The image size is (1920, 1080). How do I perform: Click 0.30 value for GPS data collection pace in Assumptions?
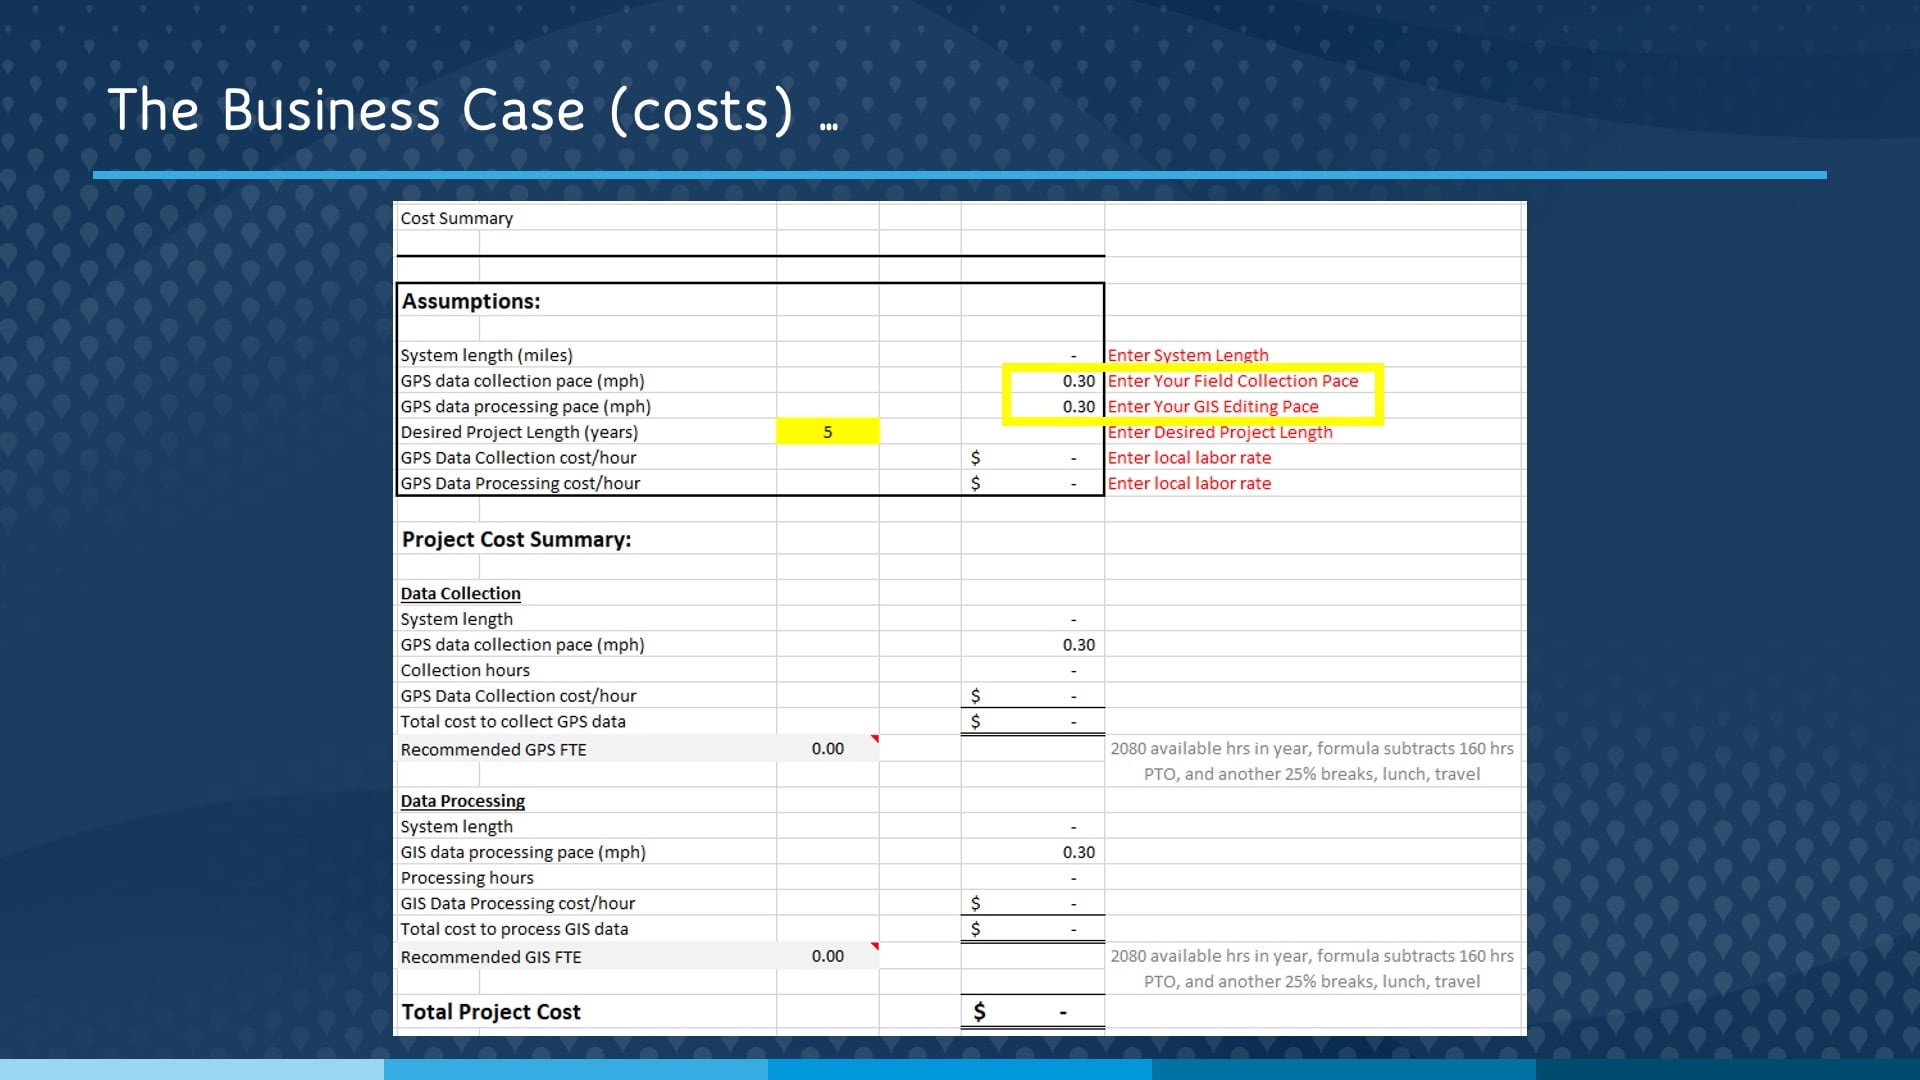(x=1079, y=381)
